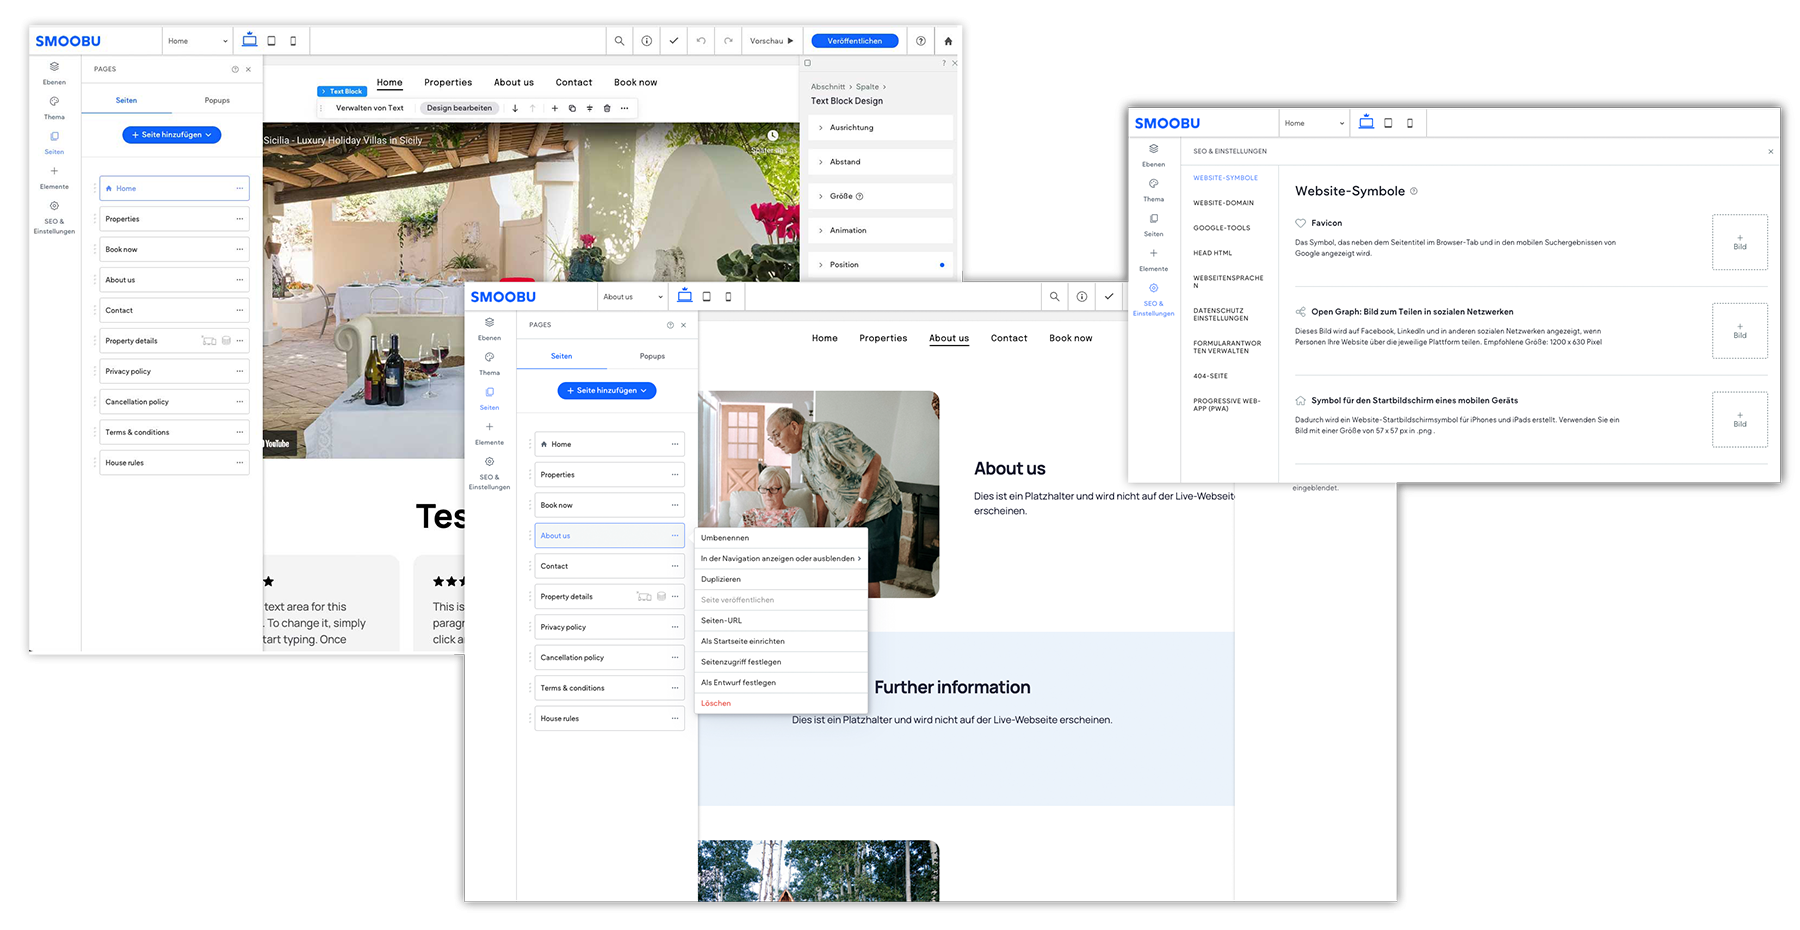Click the house icon beside the help icon
The image size is (1800, 930).
click(x=948, y=41)
